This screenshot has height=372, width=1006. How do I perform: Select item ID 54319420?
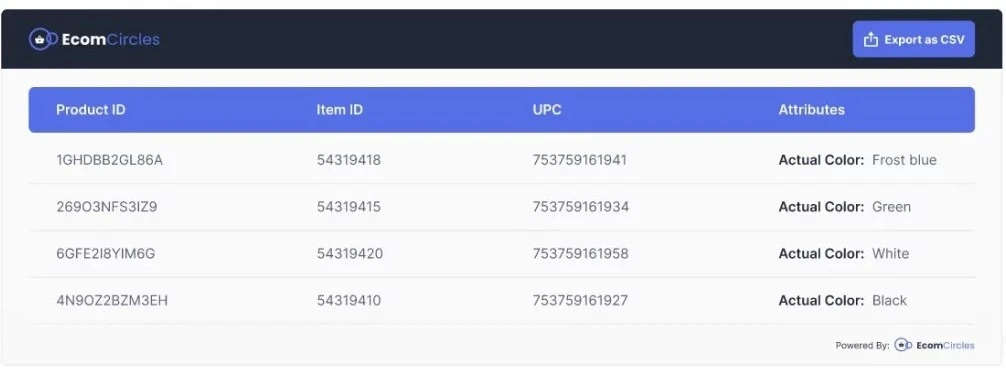pyautogui.click(x=350, y=253)
